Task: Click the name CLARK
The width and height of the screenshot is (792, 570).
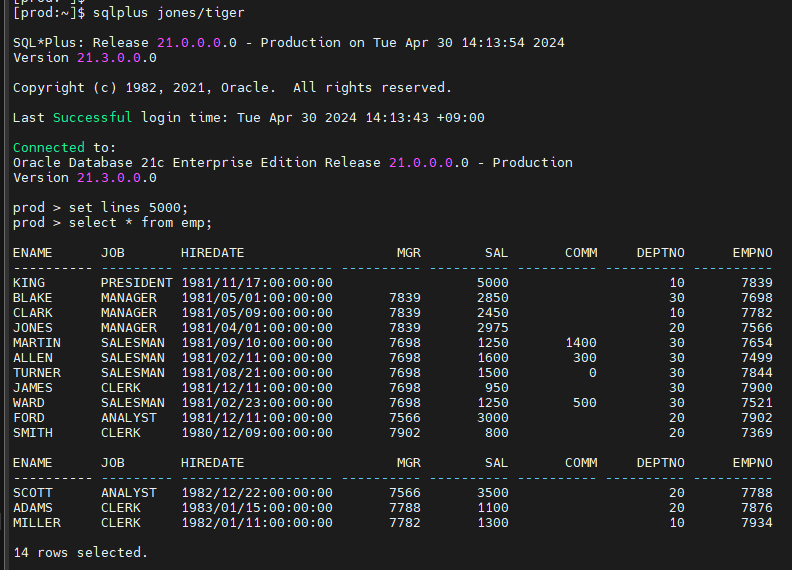Action: [x=33, y=313]
